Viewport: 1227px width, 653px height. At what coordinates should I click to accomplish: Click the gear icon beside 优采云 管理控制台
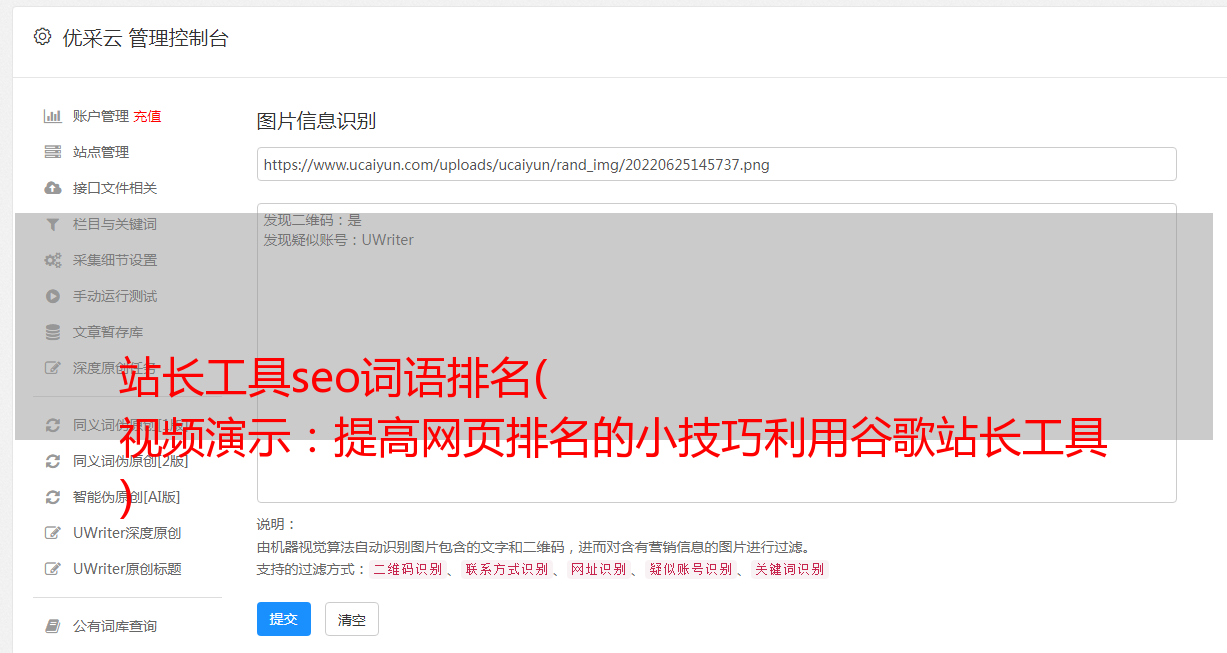[x=42, y=37]
